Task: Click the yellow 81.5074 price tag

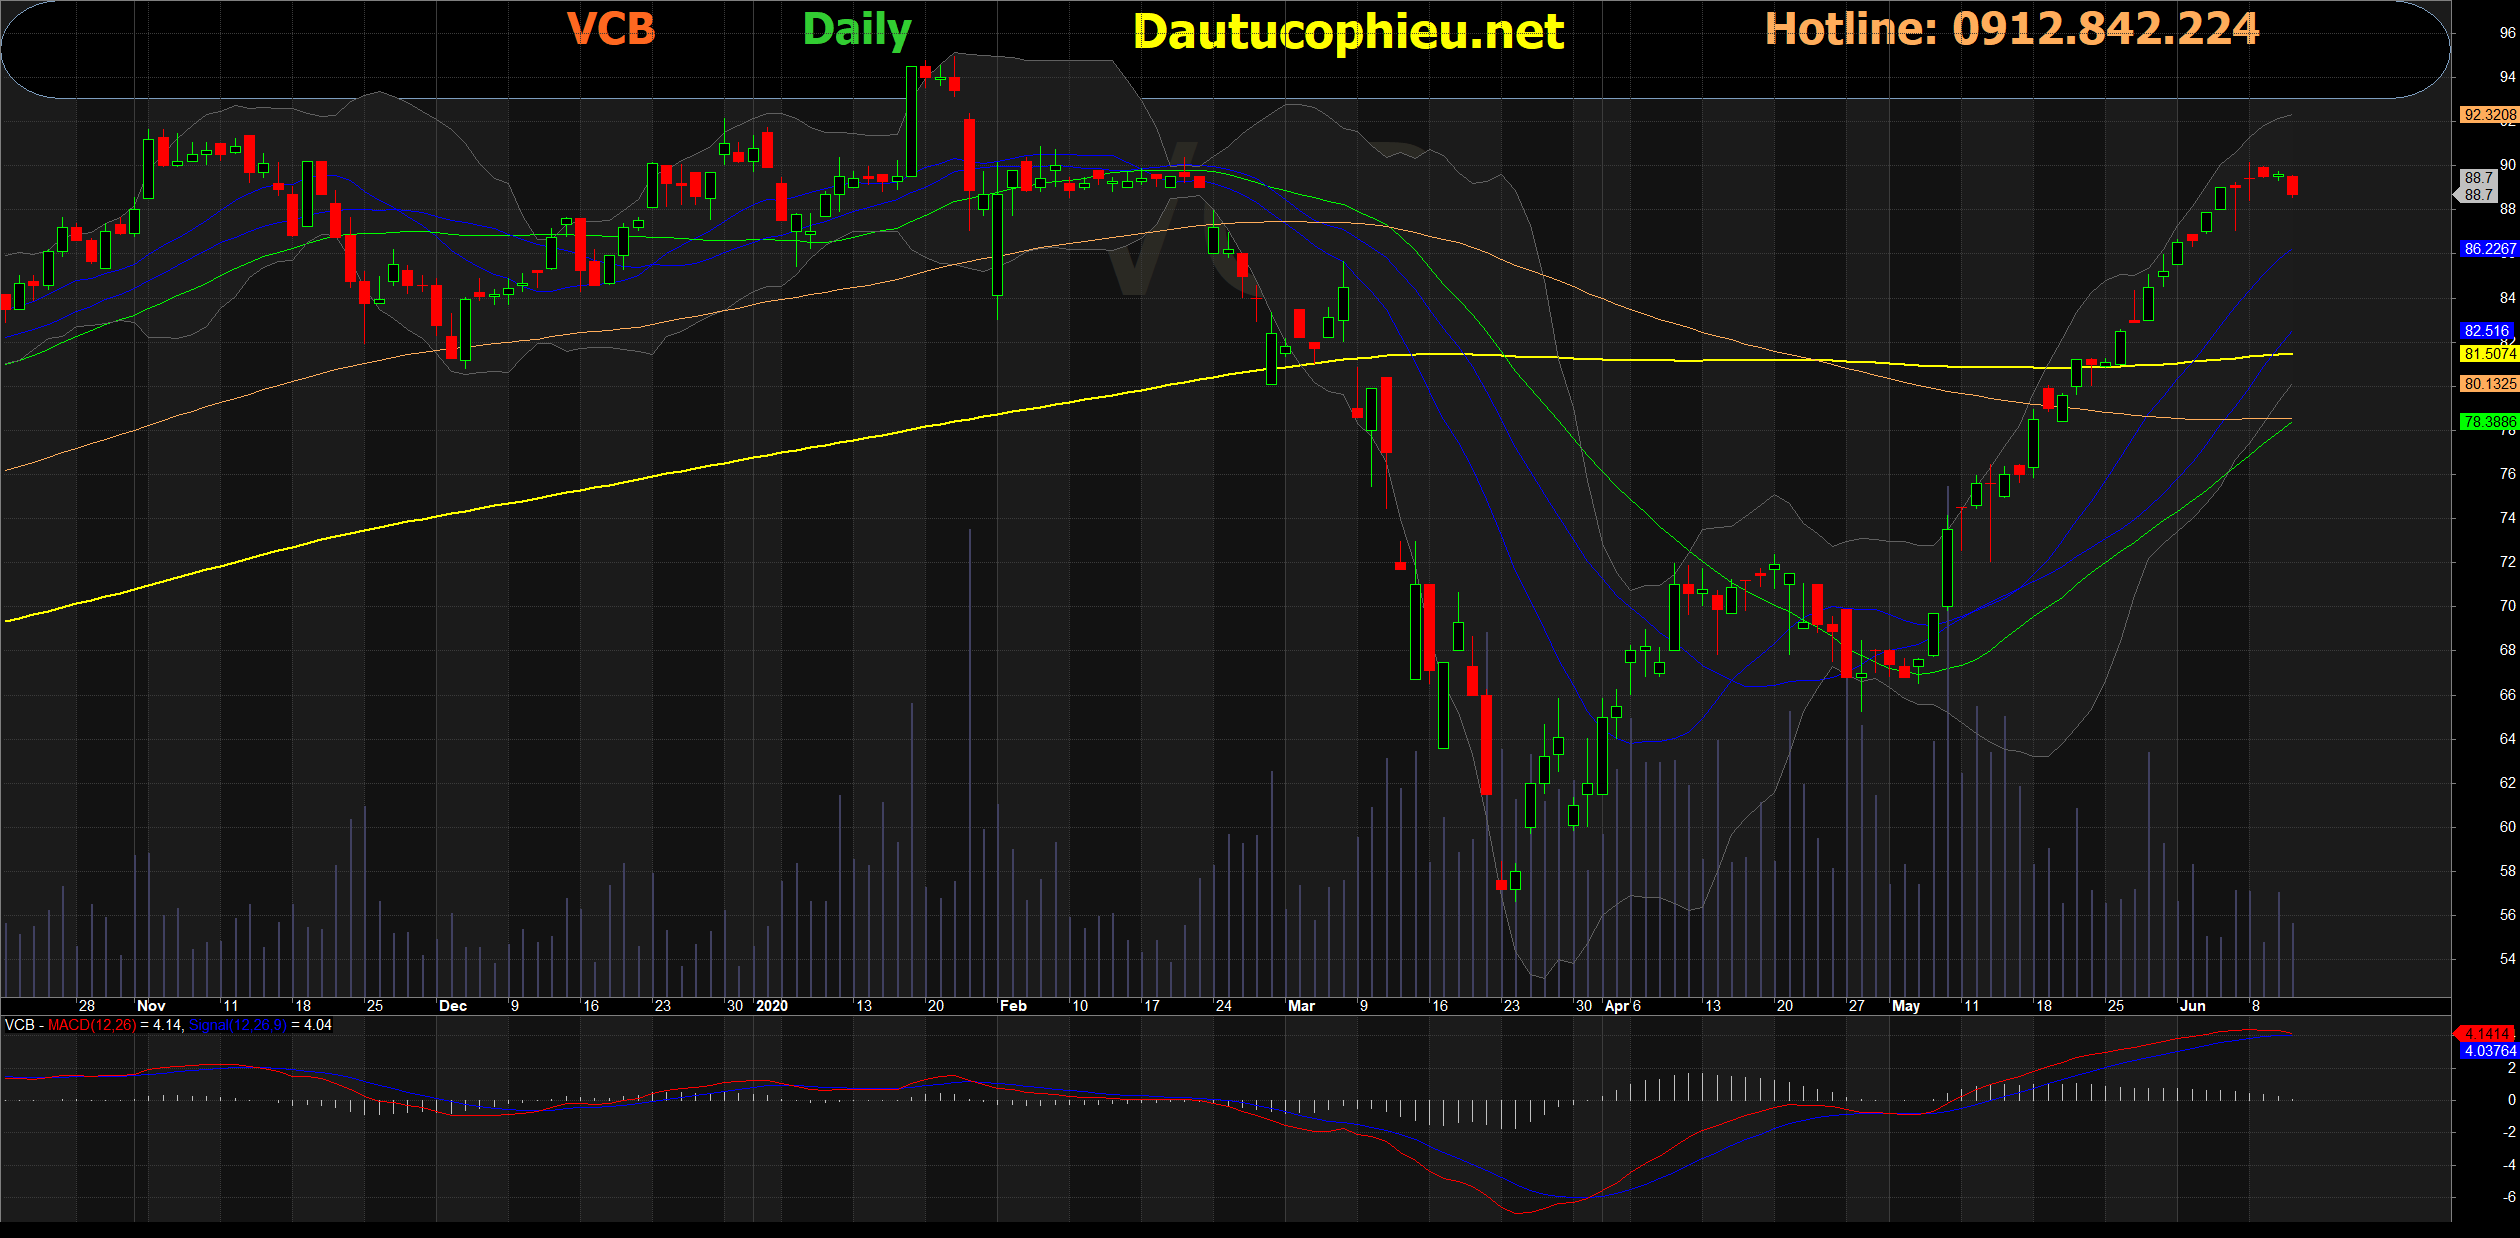Action: (2488, 354)
